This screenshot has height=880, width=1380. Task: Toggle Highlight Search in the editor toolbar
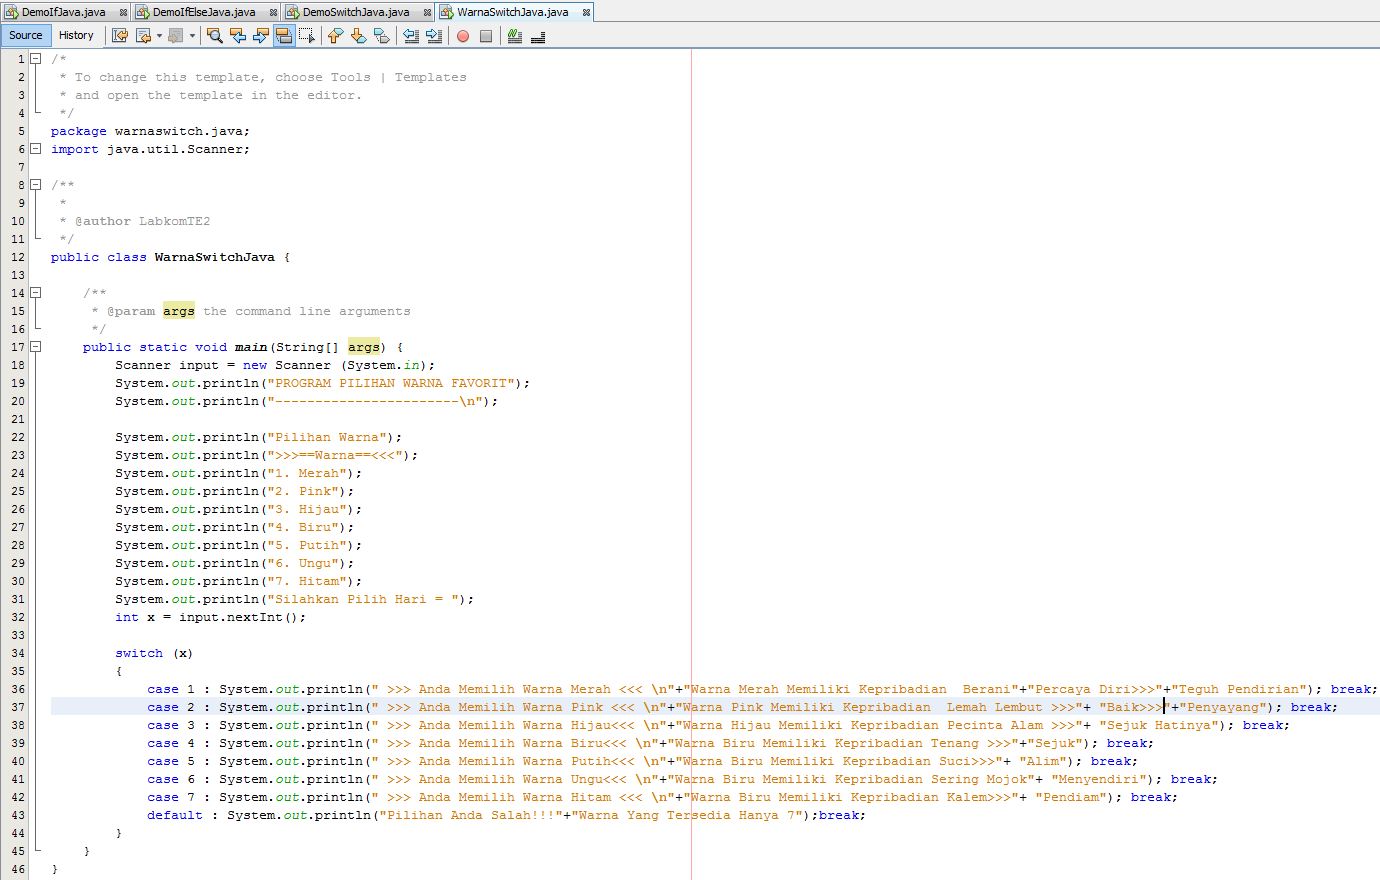pos(284,36)
